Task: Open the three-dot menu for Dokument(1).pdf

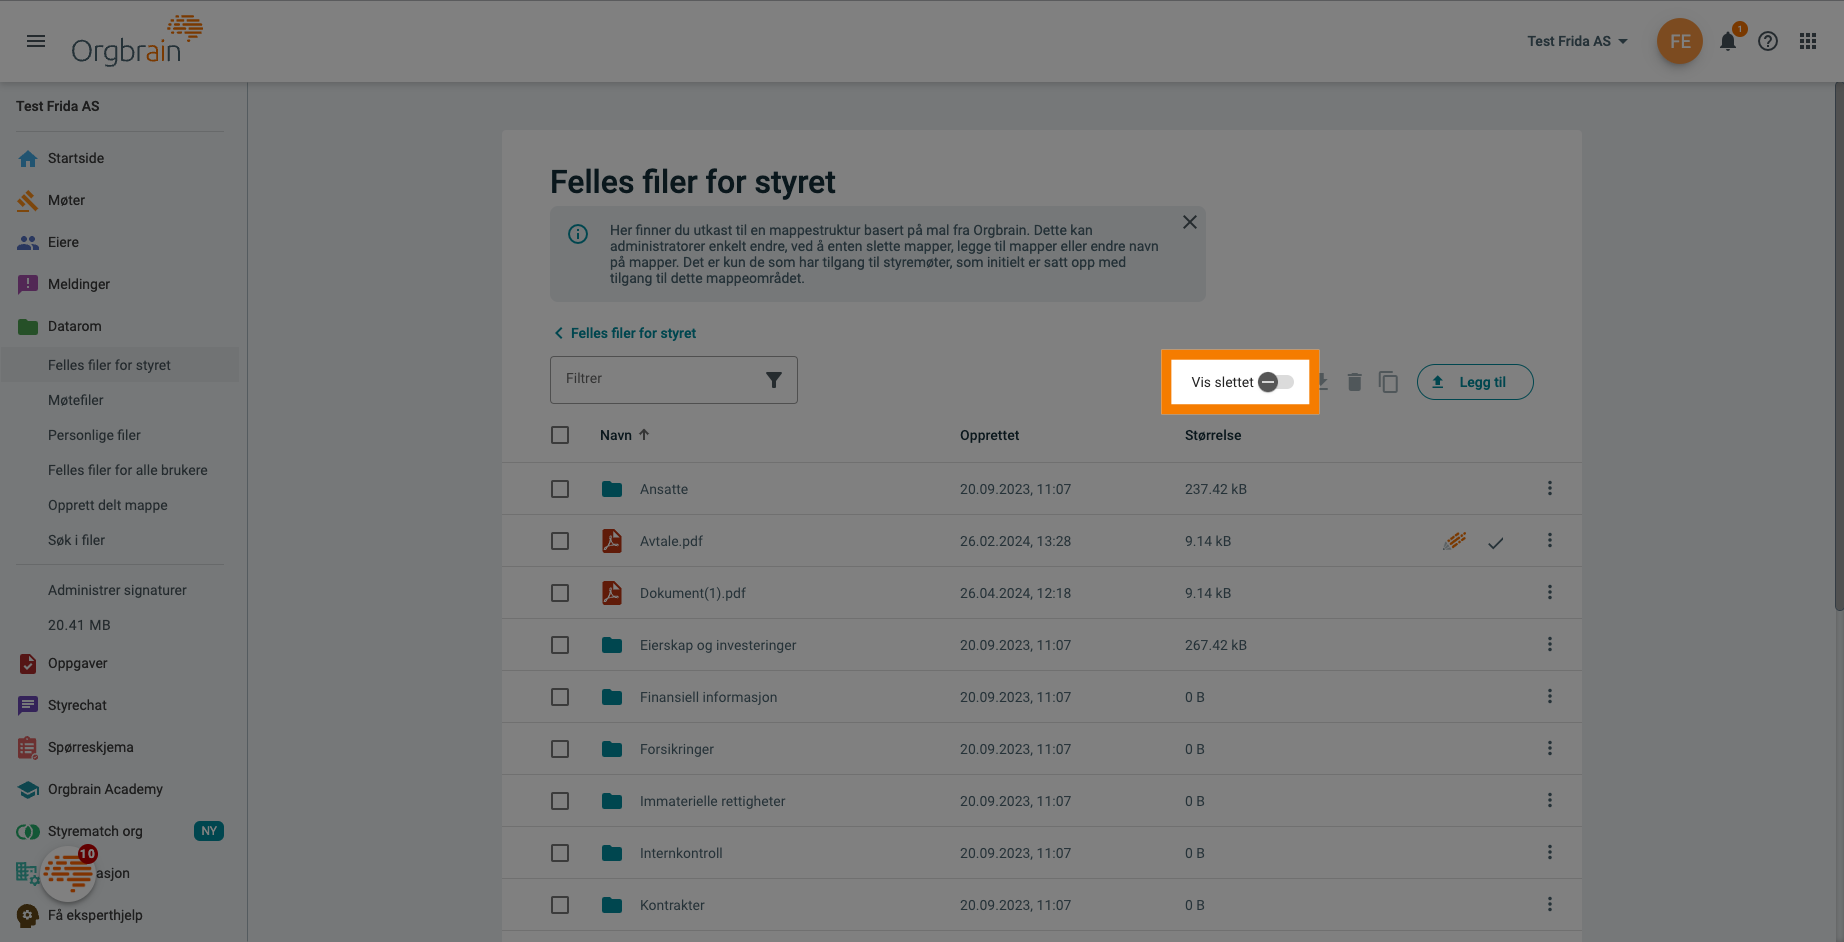Action: (1550, 592)
